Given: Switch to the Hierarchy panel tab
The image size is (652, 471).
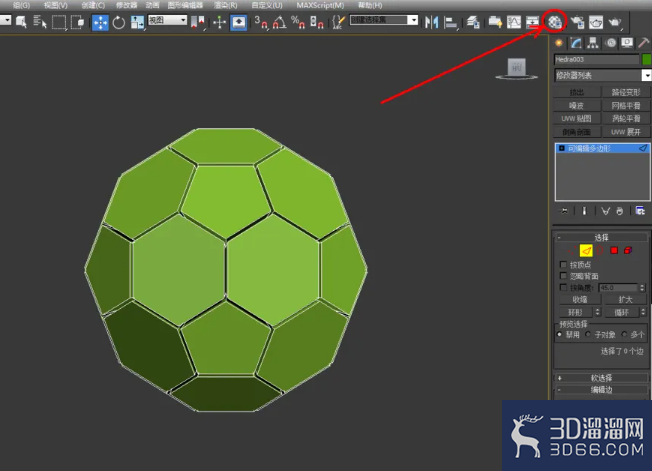Looking at the screenshot, I should (x=593, y=43).
